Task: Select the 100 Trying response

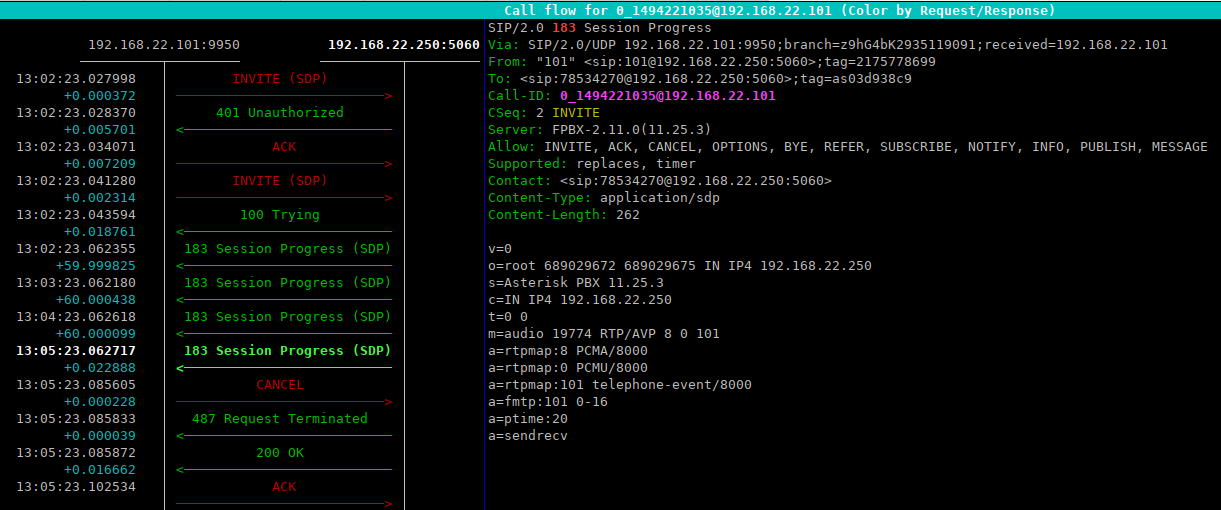Action: click(x=279, y=215)
